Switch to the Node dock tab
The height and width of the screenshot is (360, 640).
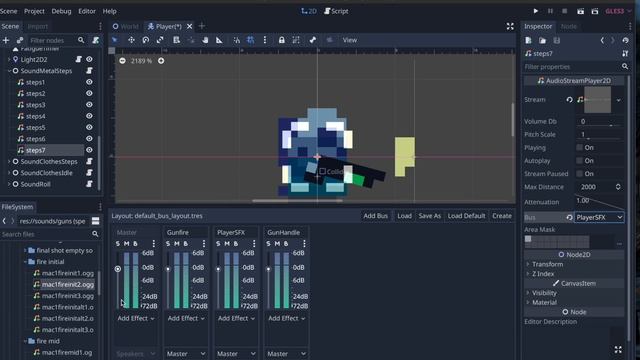pyautogui.click(x=569, y=26)
